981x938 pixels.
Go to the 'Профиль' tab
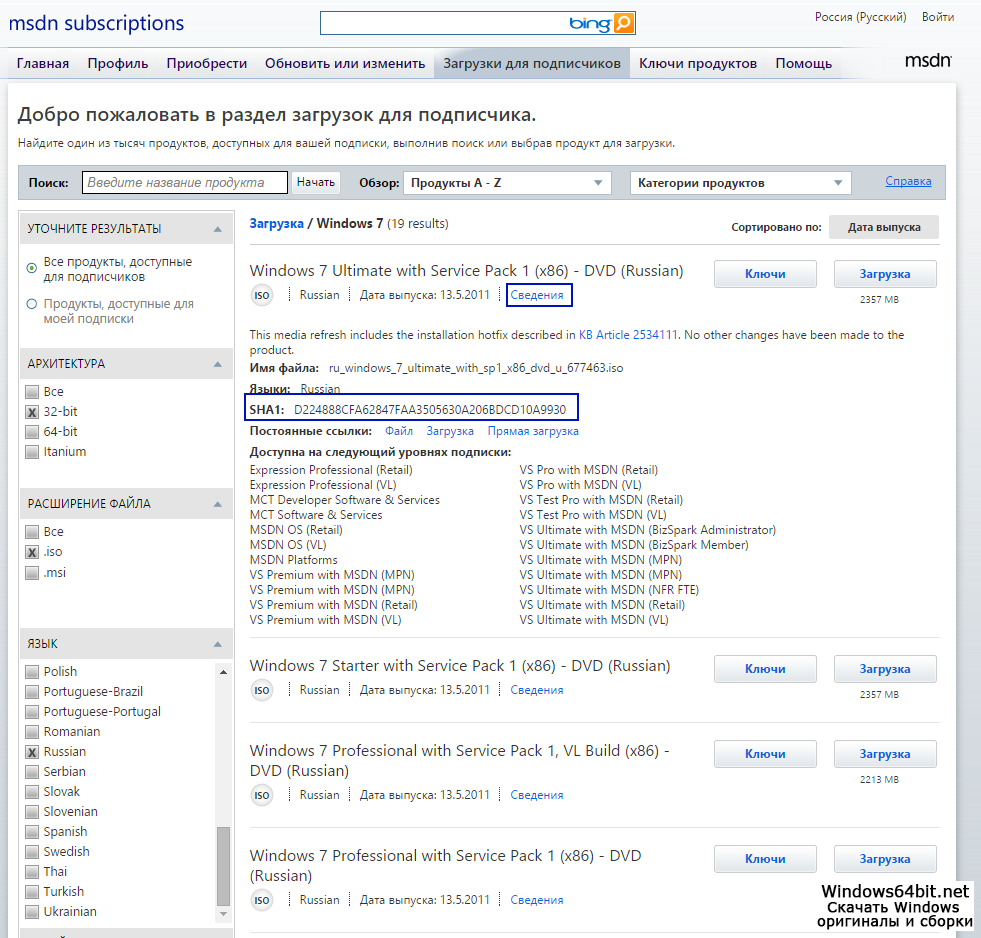pyautogui.click(x=118, y=63)
